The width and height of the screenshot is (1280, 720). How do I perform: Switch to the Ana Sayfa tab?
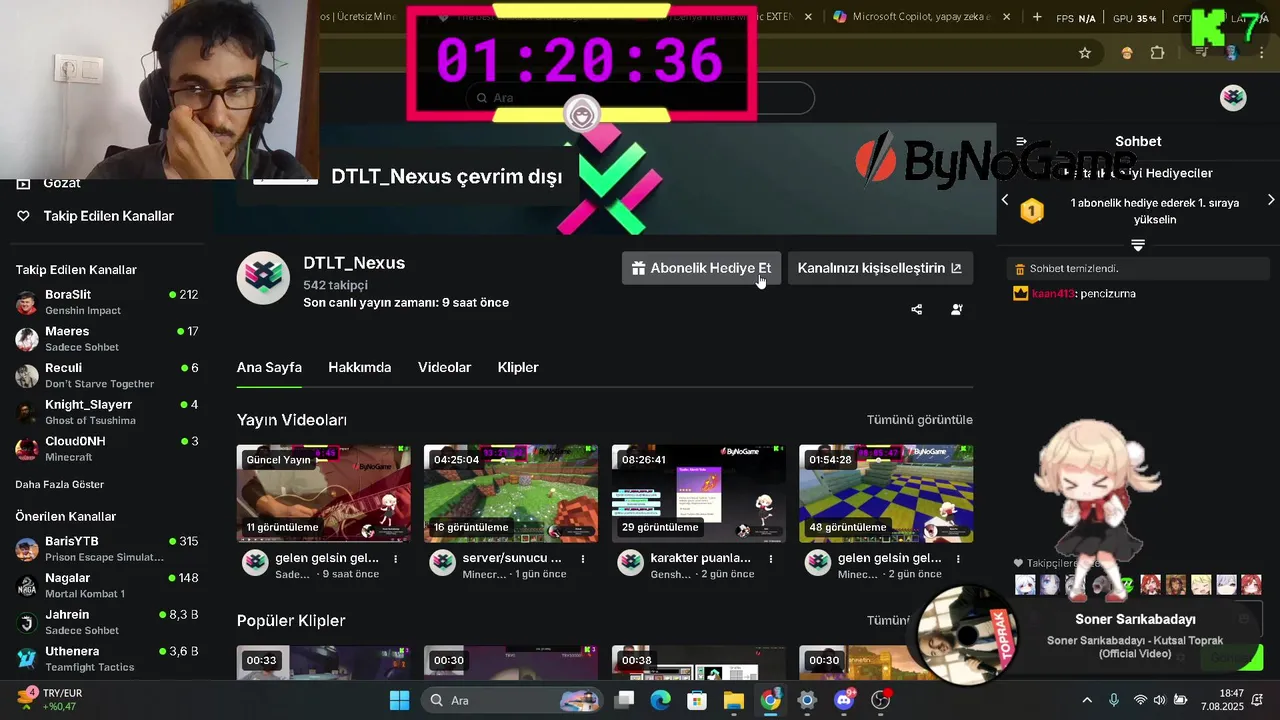(x=269, y=367)
